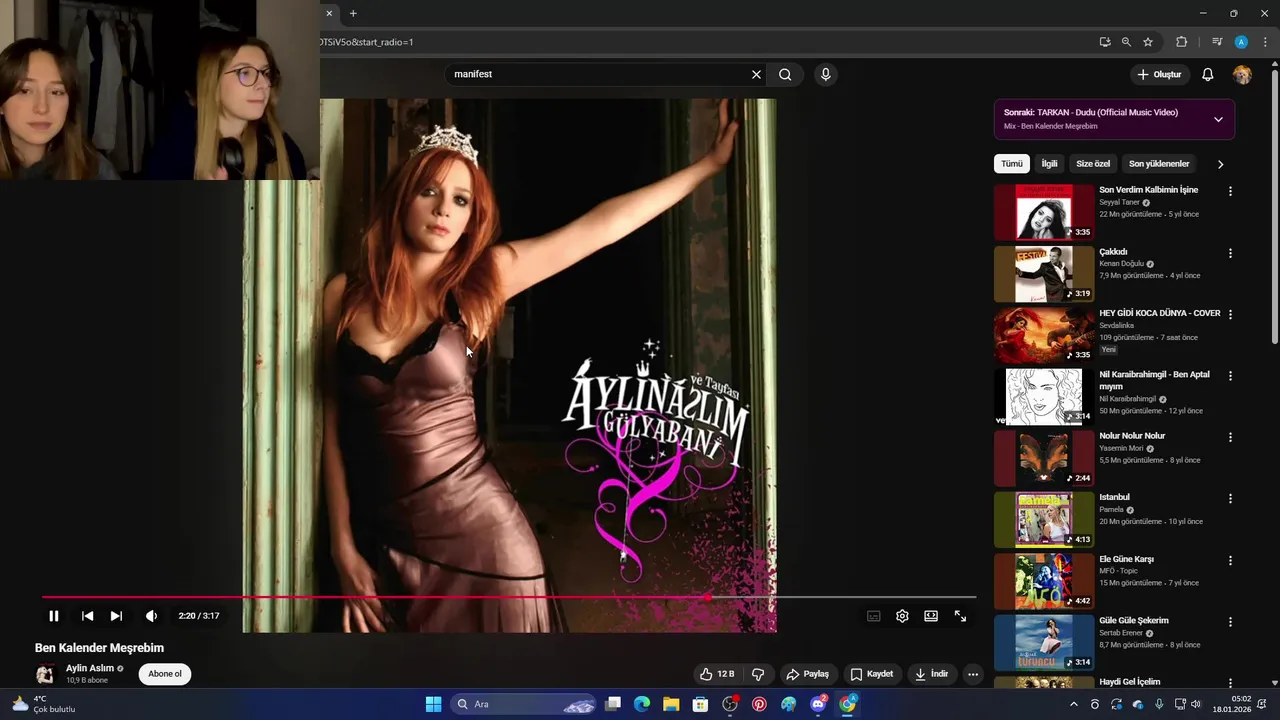Click the progress bar scrubber dot
The width and height of the screenshot is (1280, 720).
[707, 597]
